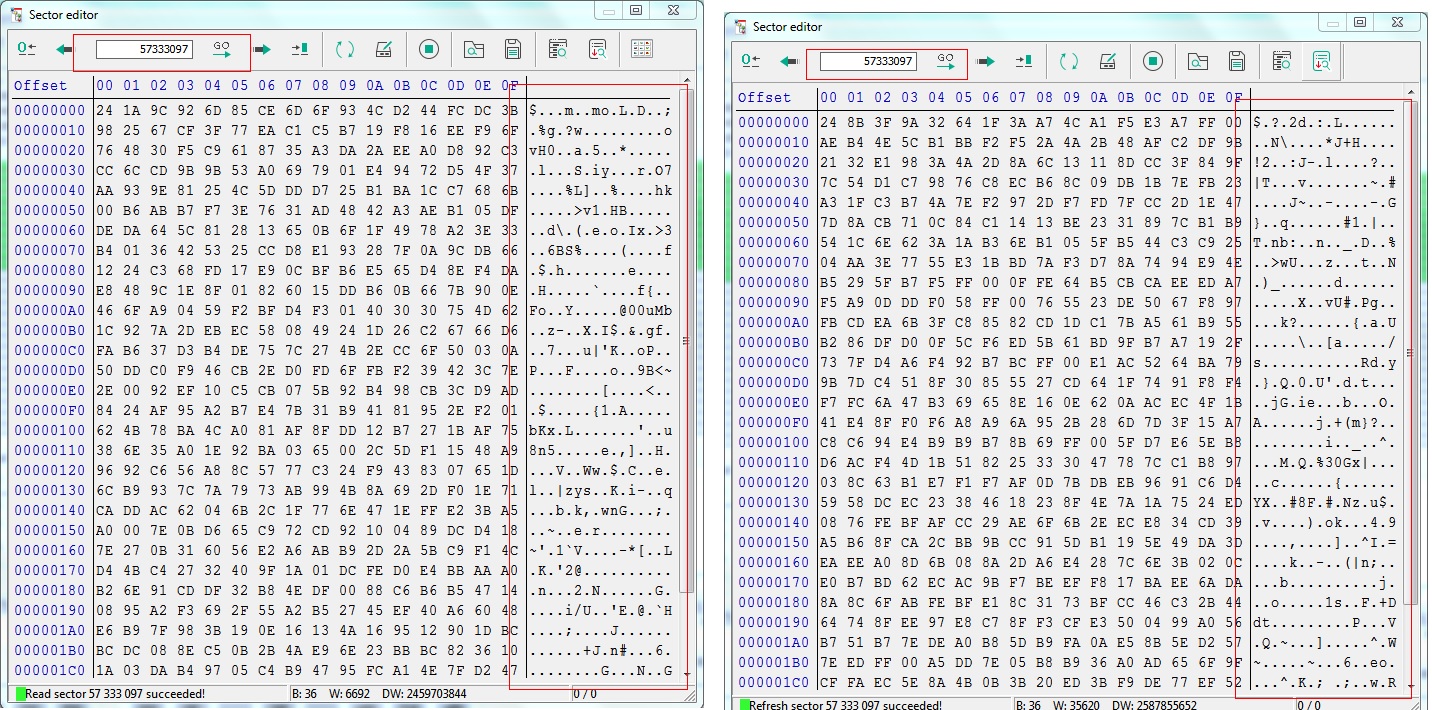This screenshot has width=1432, height=710.
Task: Open sector file in left Sector editor
Action: 474,49
